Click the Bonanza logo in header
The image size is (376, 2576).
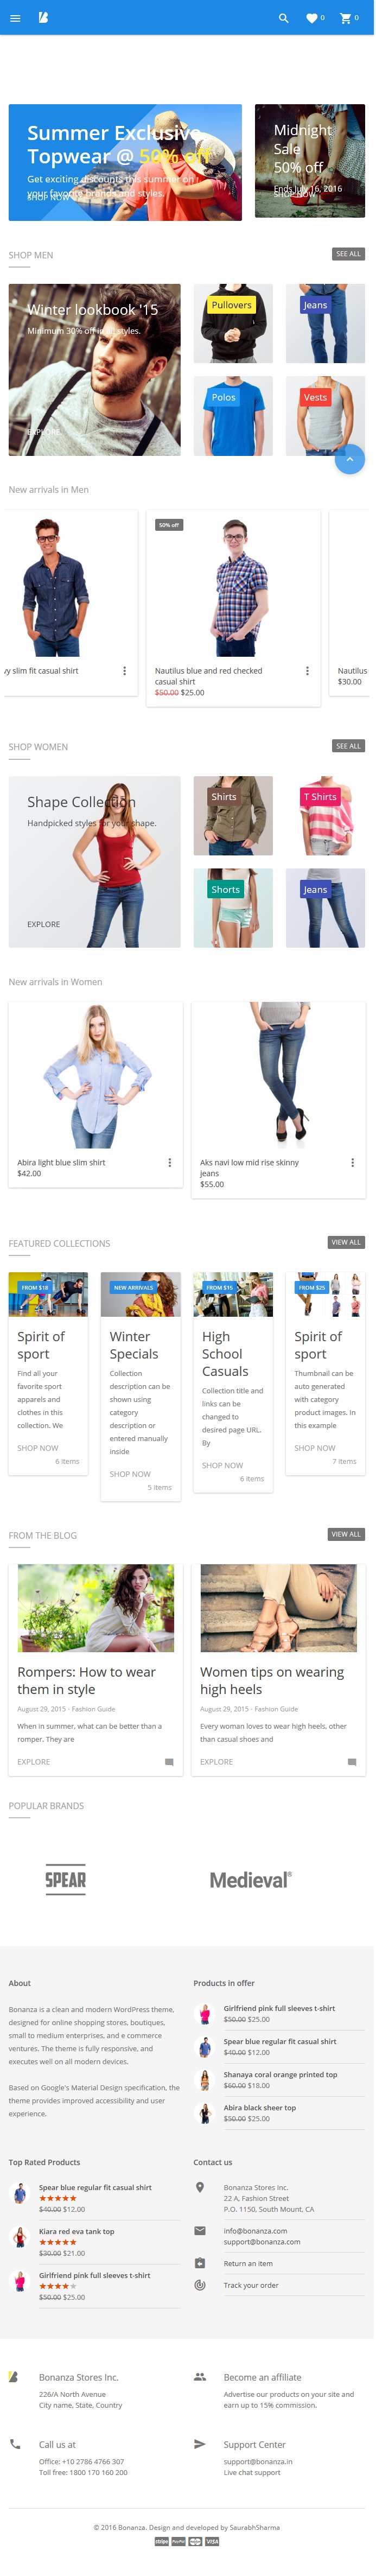click(44, 18)
